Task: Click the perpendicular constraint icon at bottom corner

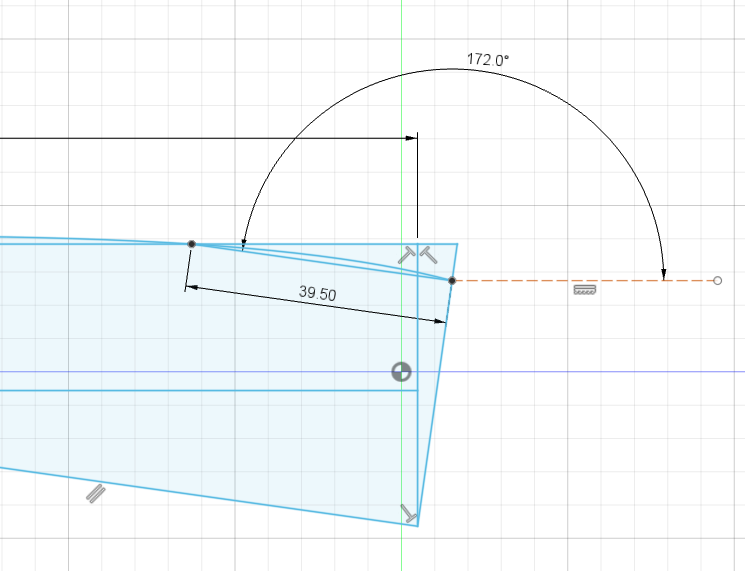Action: pyautogui.click(x=409, y=514)
